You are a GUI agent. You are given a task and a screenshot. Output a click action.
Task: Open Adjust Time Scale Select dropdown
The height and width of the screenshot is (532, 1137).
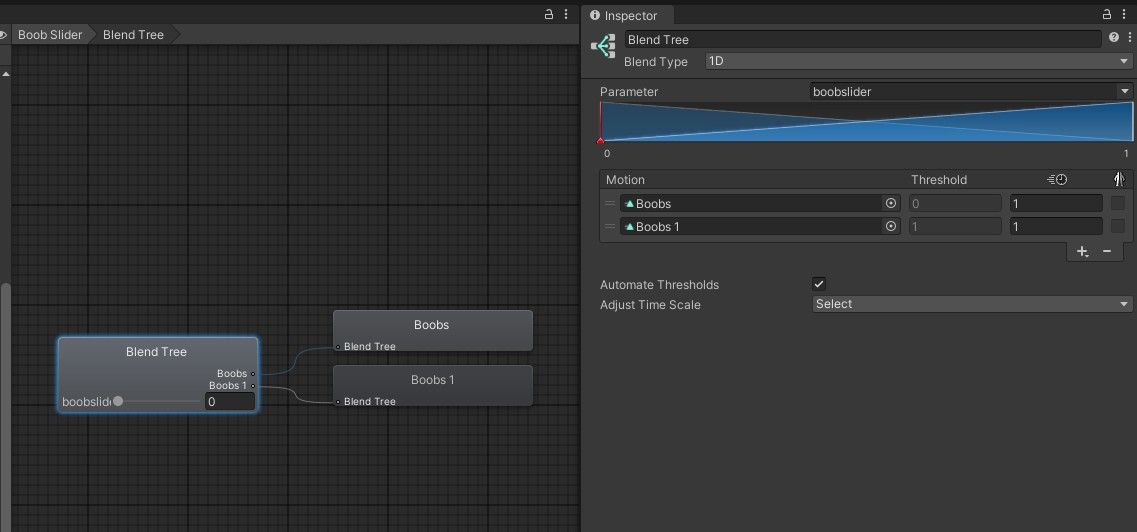972,304
